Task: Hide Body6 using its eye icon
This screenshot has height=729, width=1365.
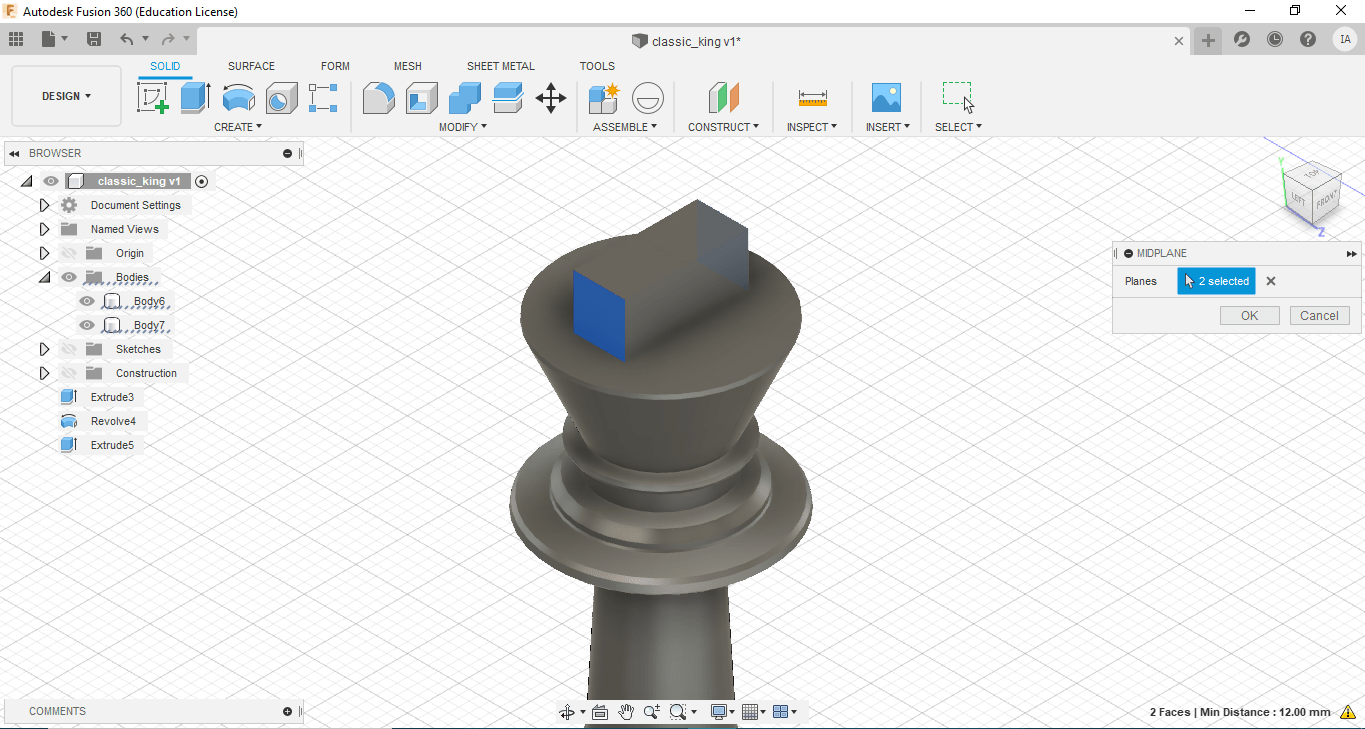Action: [x=87, y=301]
